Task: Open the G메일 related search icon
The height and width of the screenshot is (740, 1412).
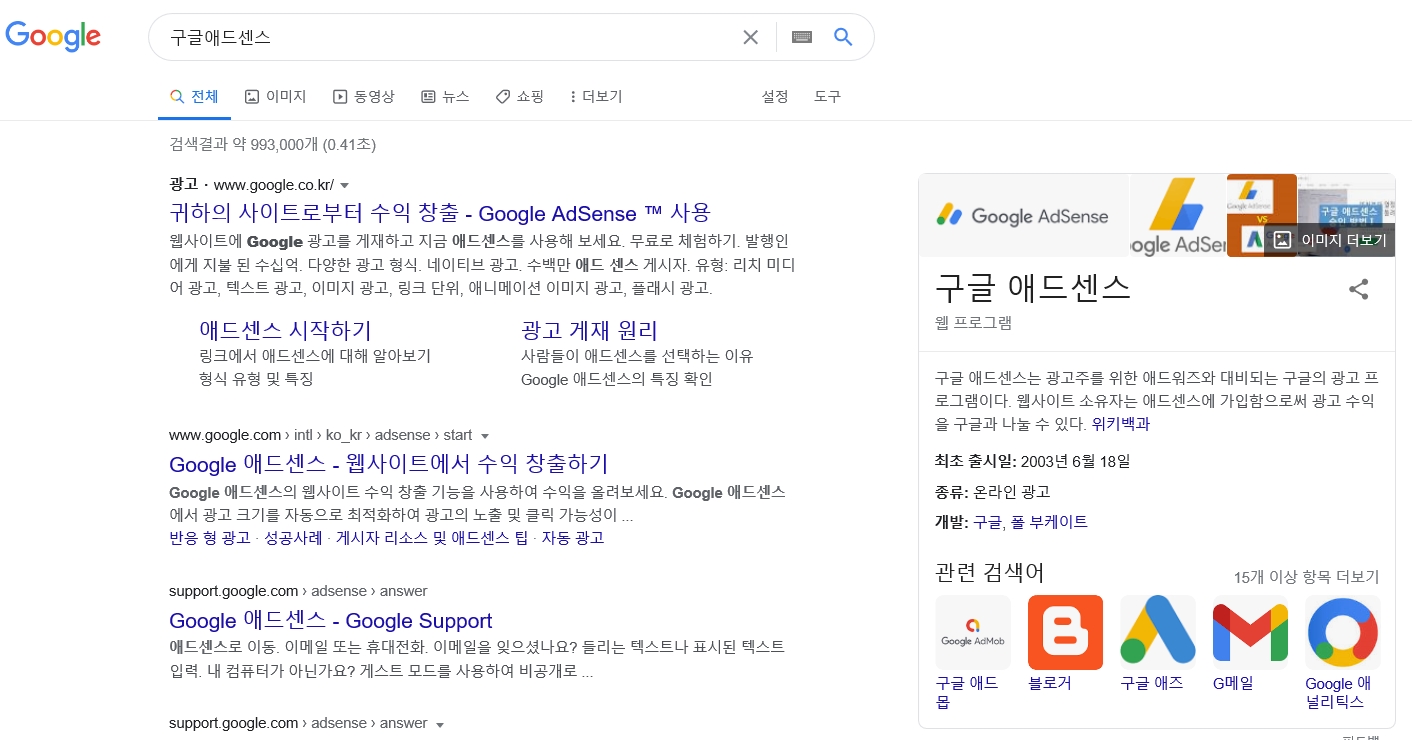Action: tap(1250, 632)
